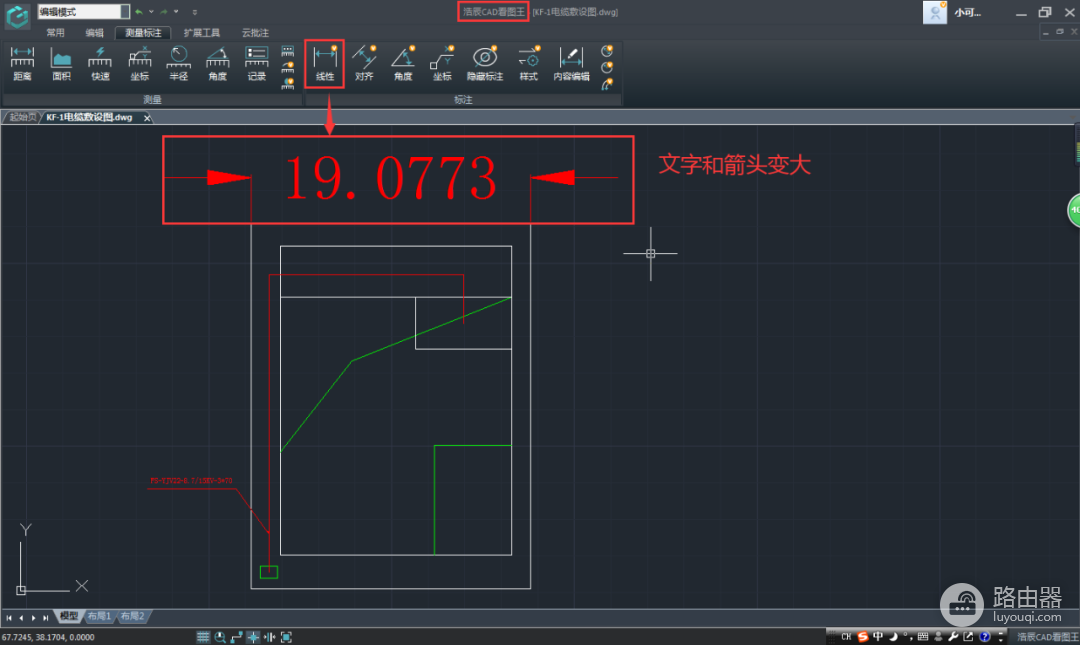
Task: Go to next layout tab arrow
Action: coord(34,617)
